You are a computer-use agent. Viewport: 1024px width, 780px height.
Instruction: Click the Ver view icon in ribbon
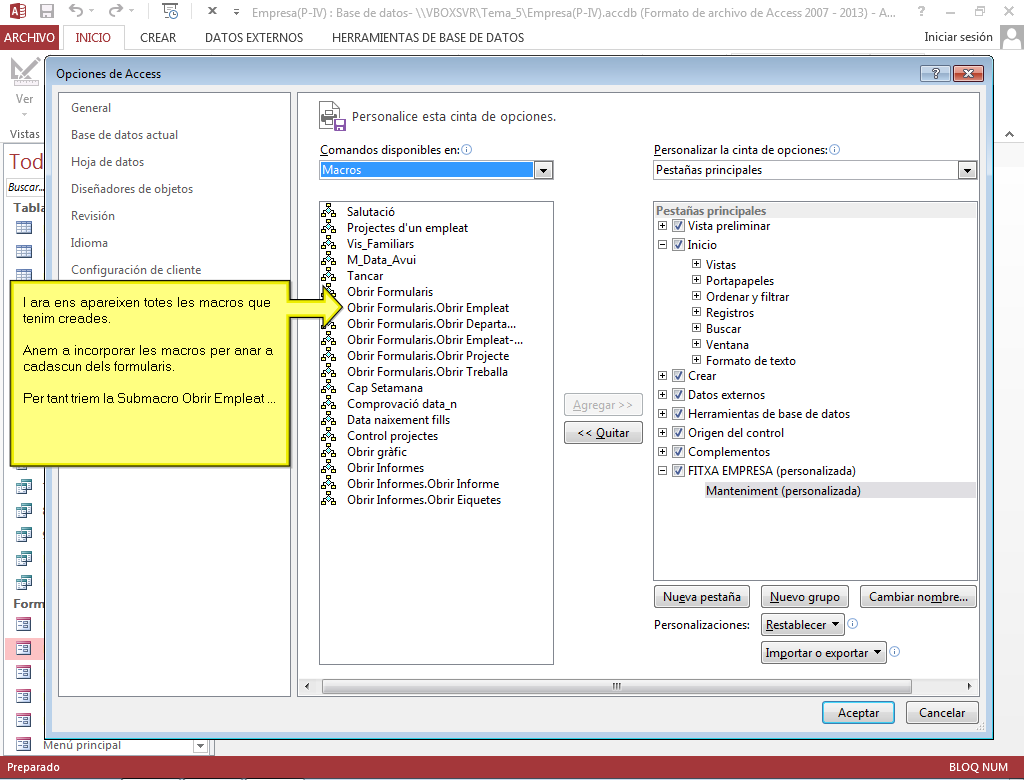[x=25, y=72]
